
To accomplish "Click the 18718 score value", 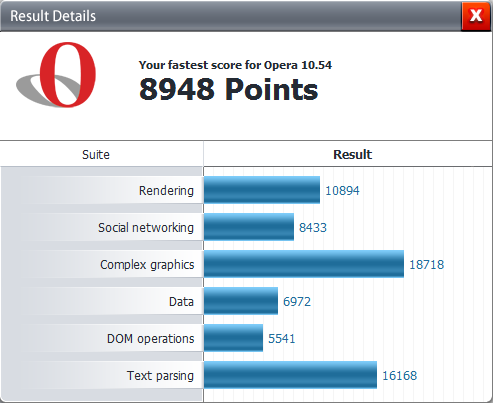I will 427,265.
